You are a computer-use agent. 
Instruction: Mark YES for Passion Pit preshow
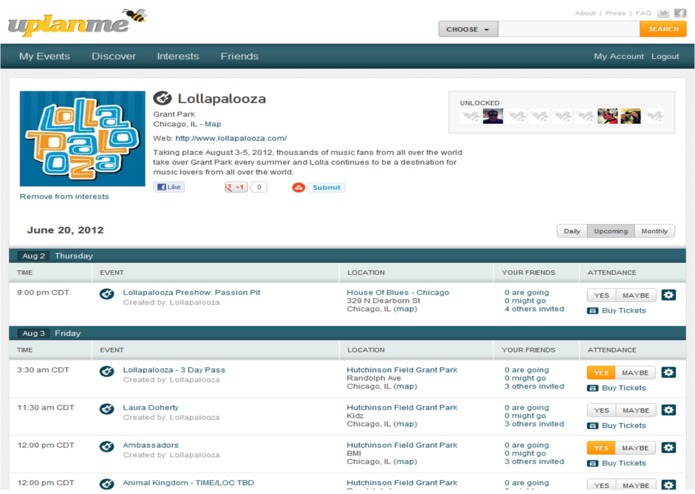[601, 296]
